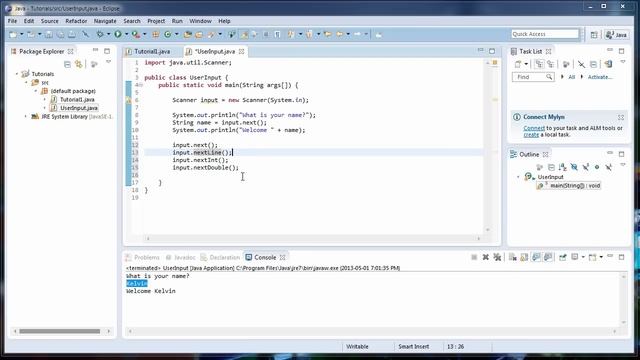Open Package Explorer view menu triangle
Viewport: 640px width, 360px height.
[x=108, y=62]
